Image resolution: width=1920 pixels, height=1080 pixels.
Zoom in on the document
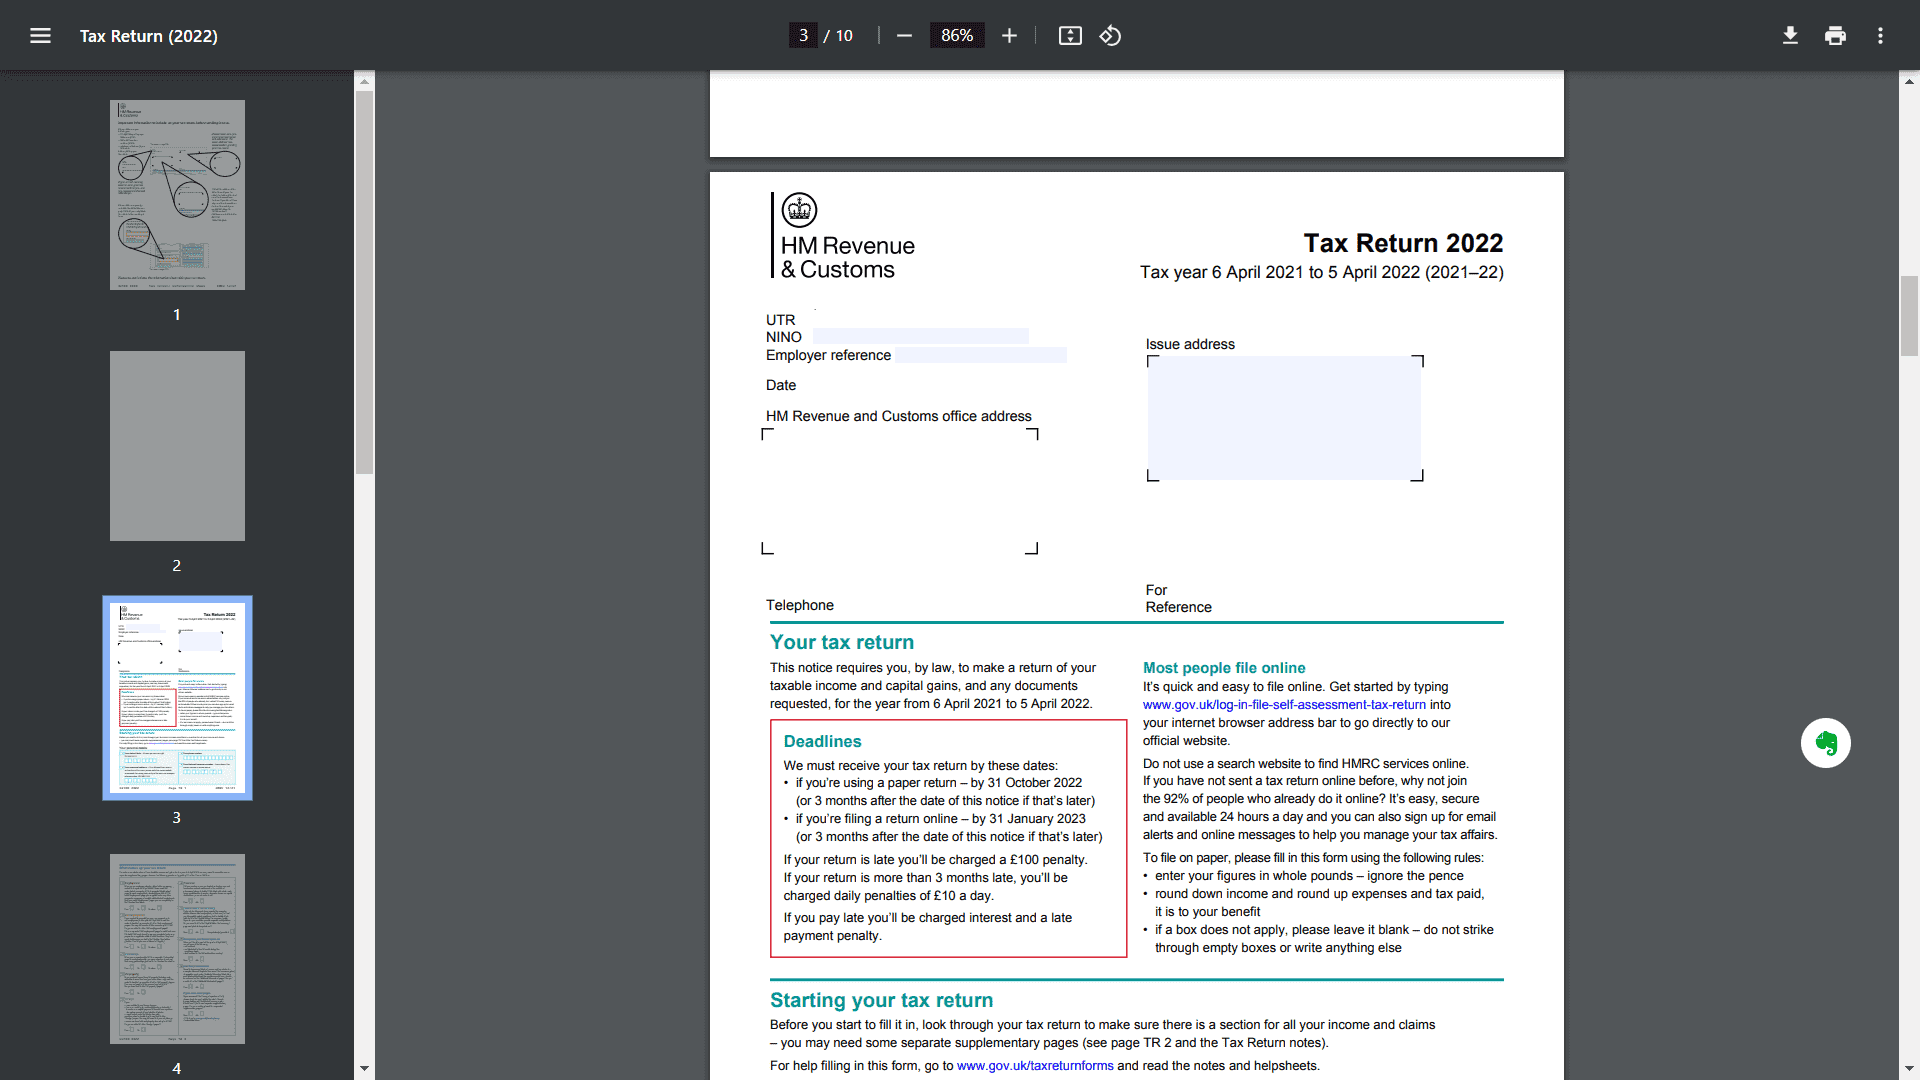[1009, 35]
